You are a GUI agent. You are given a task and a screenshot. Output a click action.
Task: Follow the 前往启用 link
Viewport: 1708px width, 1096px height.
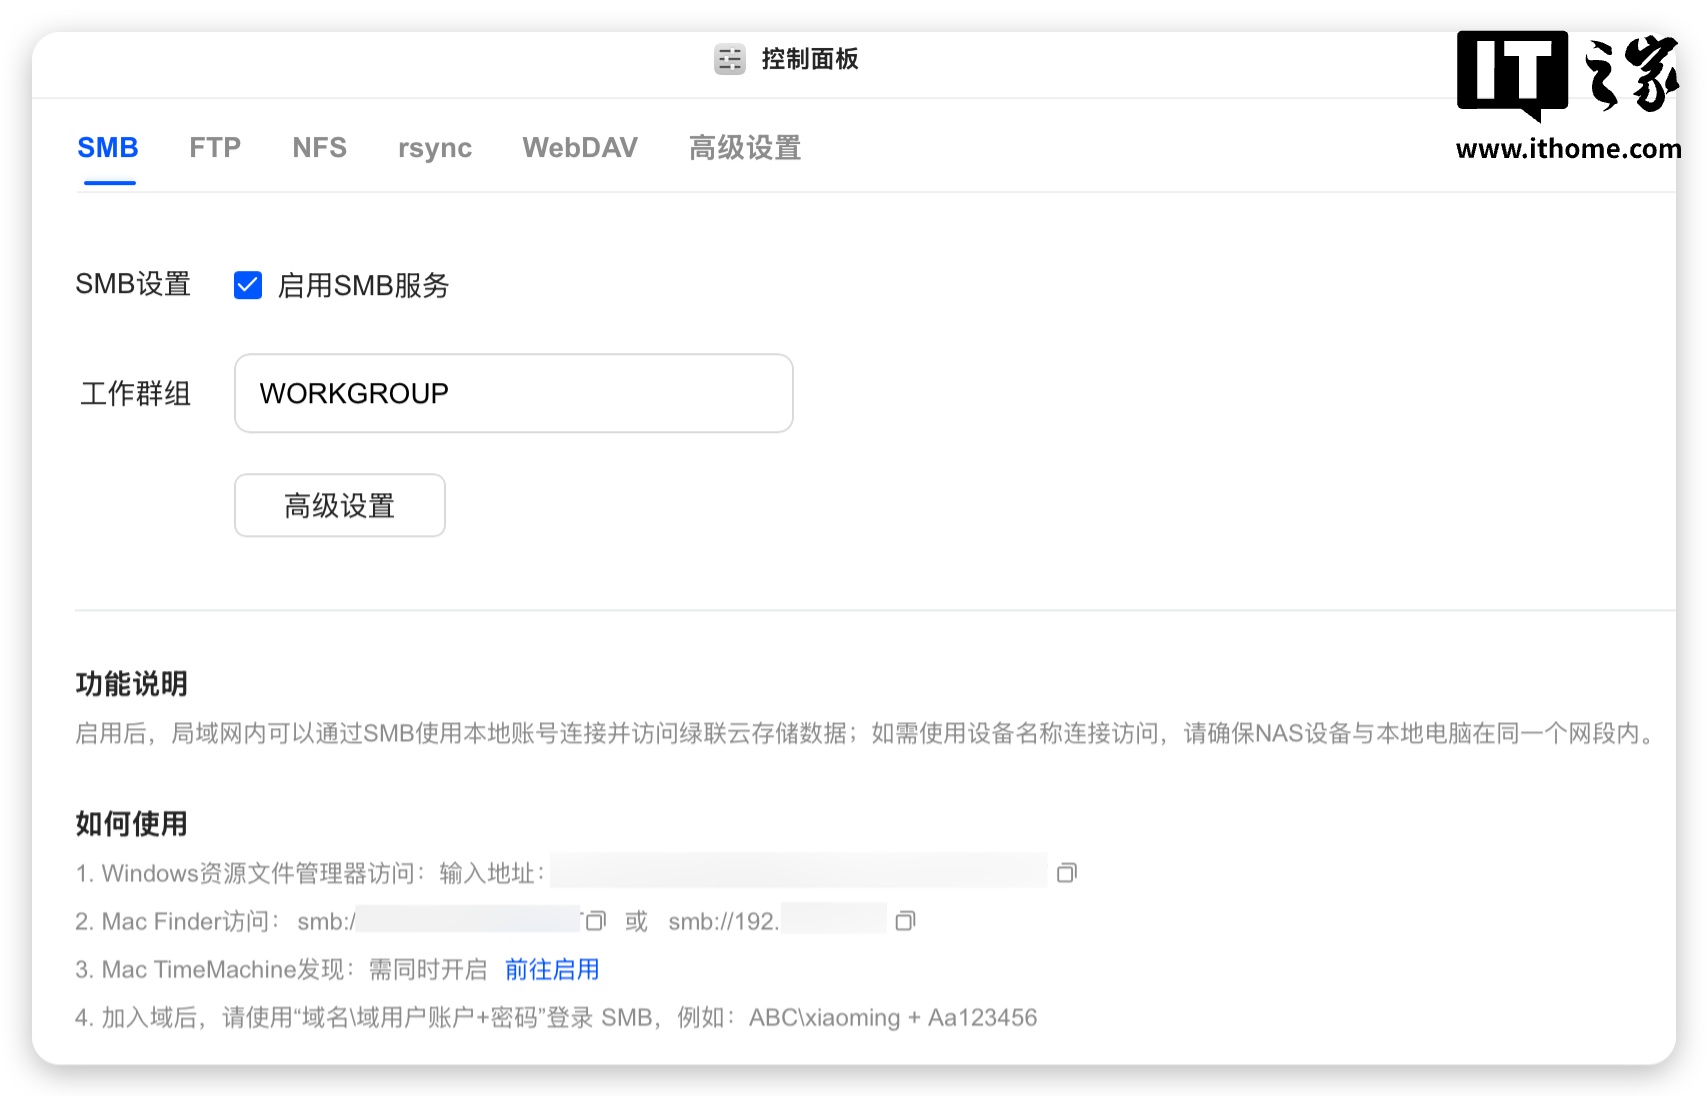pos(552,969)
